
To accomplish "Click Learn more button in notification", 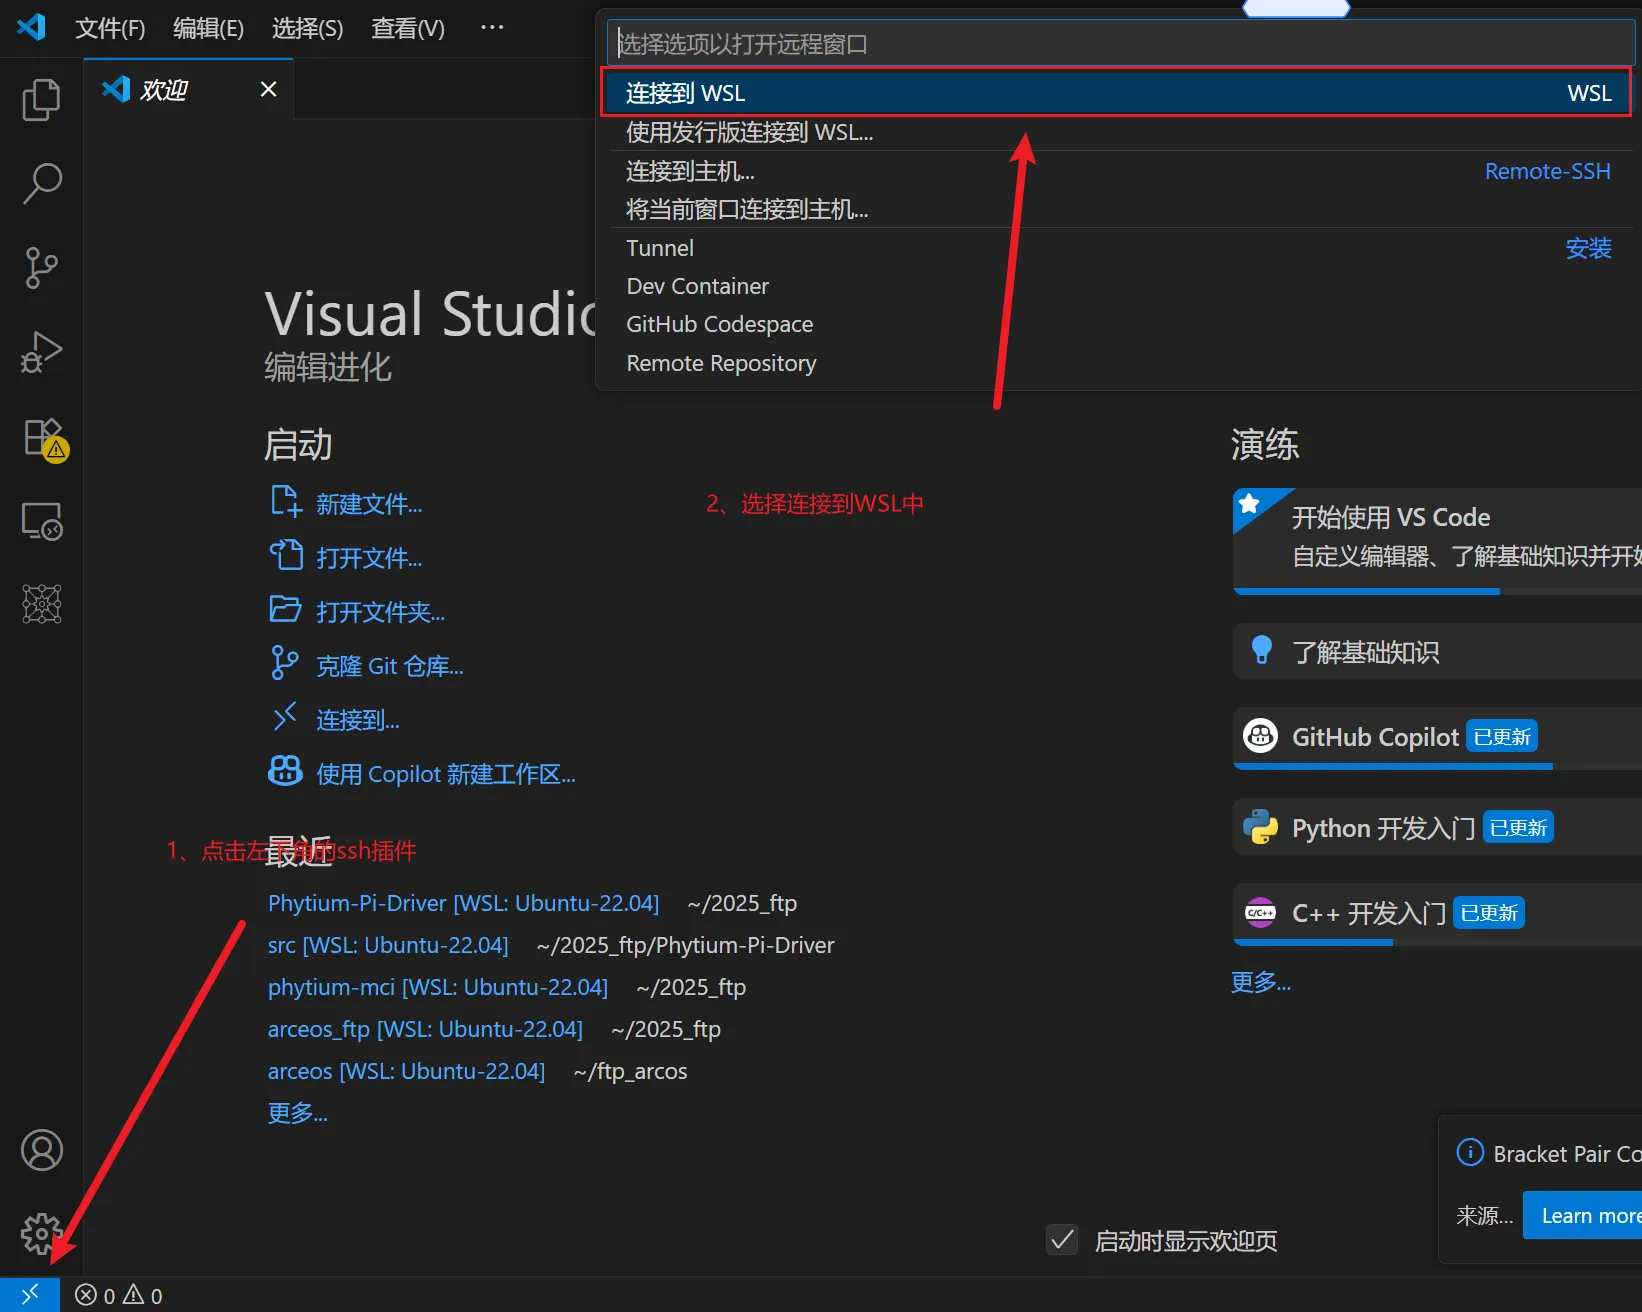I will coord(1583,1215).
